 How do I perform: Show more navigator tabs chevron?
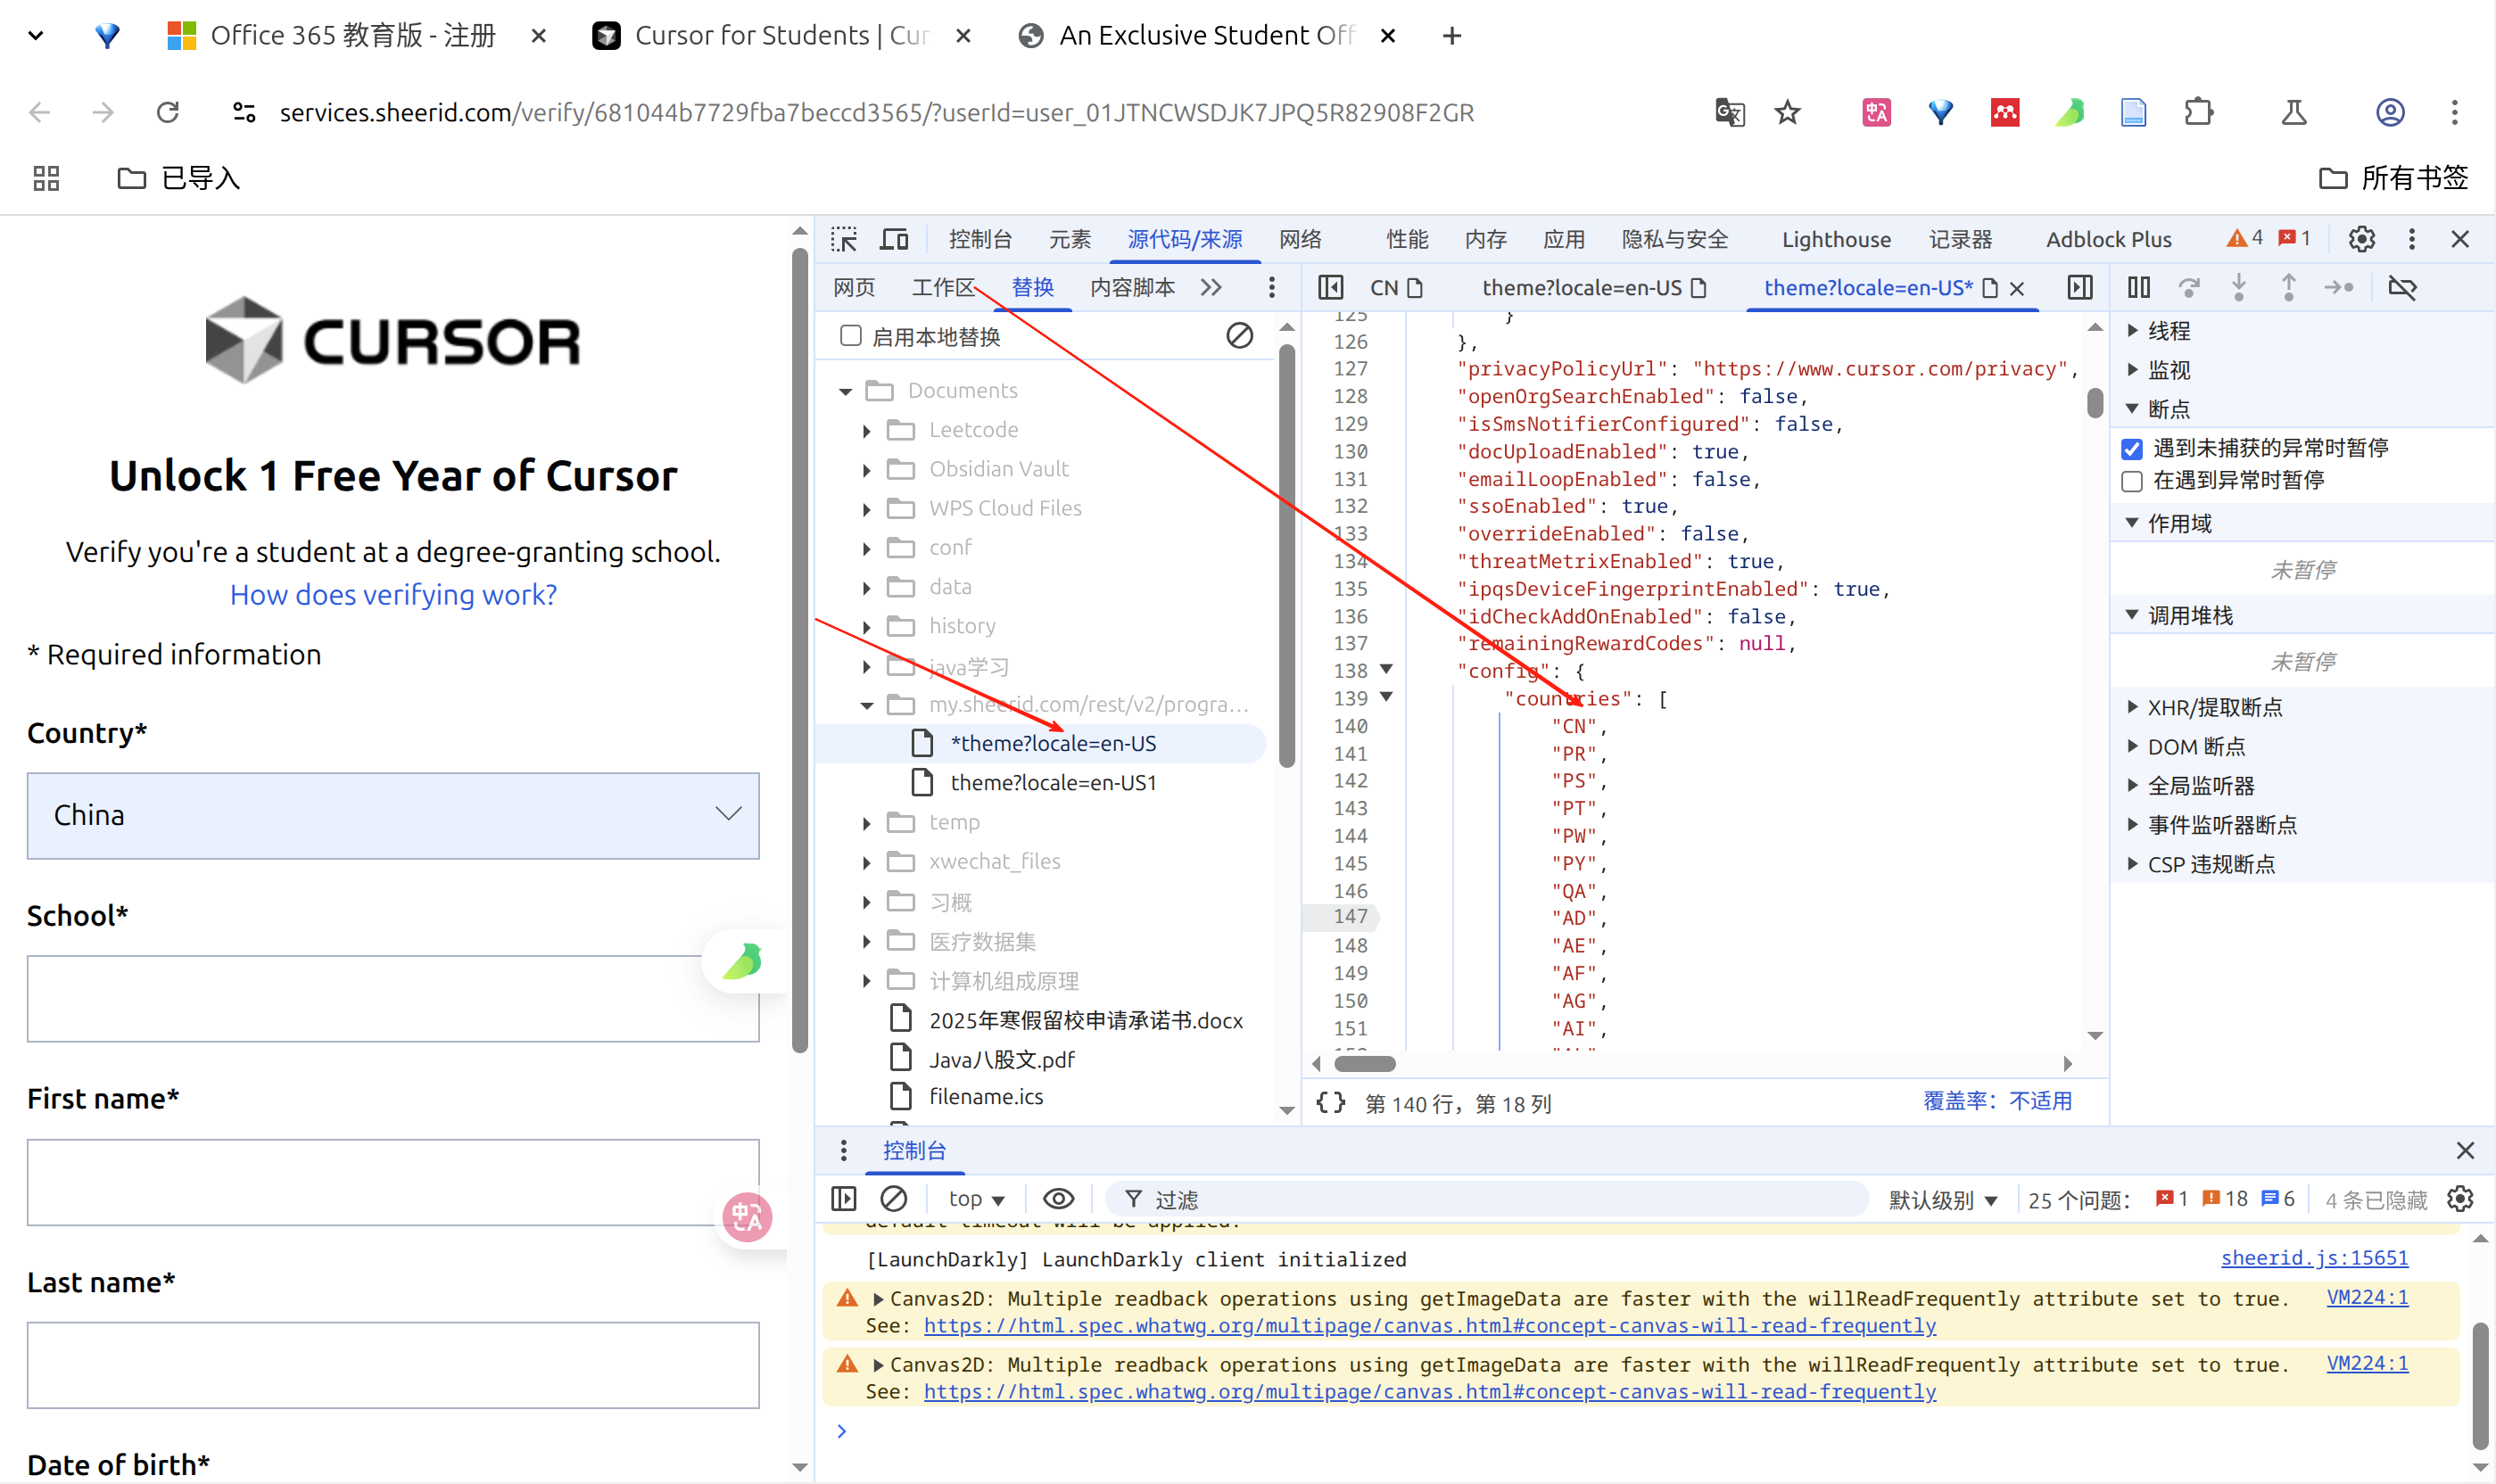1211,288
